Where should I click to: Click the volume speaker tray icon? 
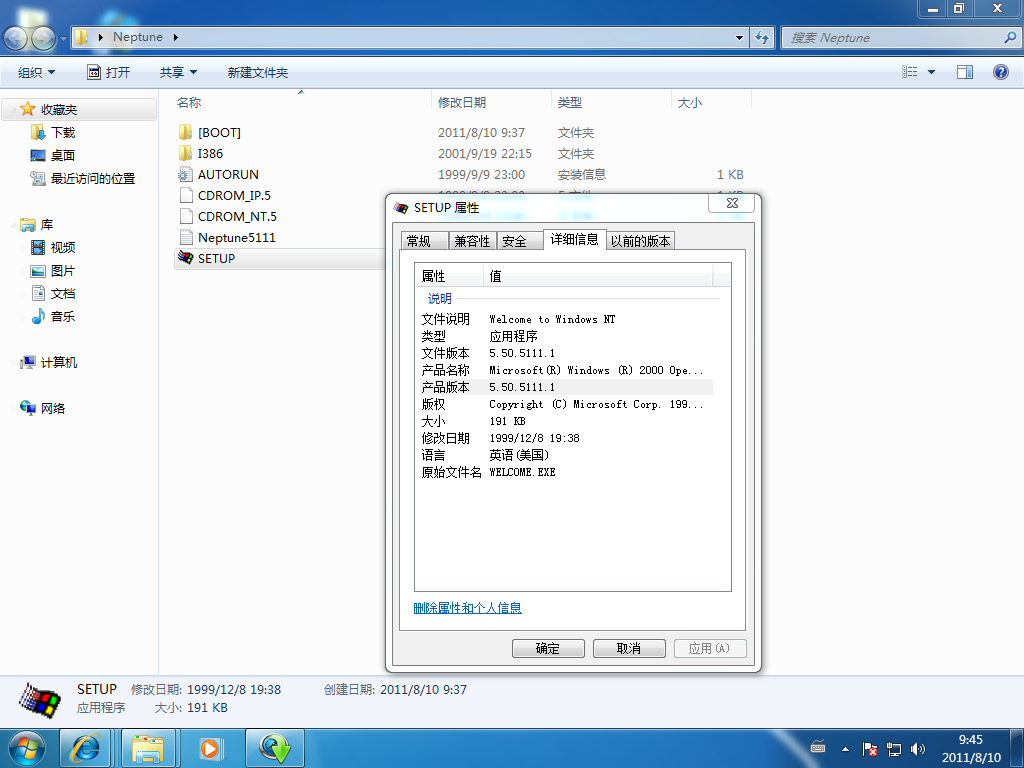point(918,749)
